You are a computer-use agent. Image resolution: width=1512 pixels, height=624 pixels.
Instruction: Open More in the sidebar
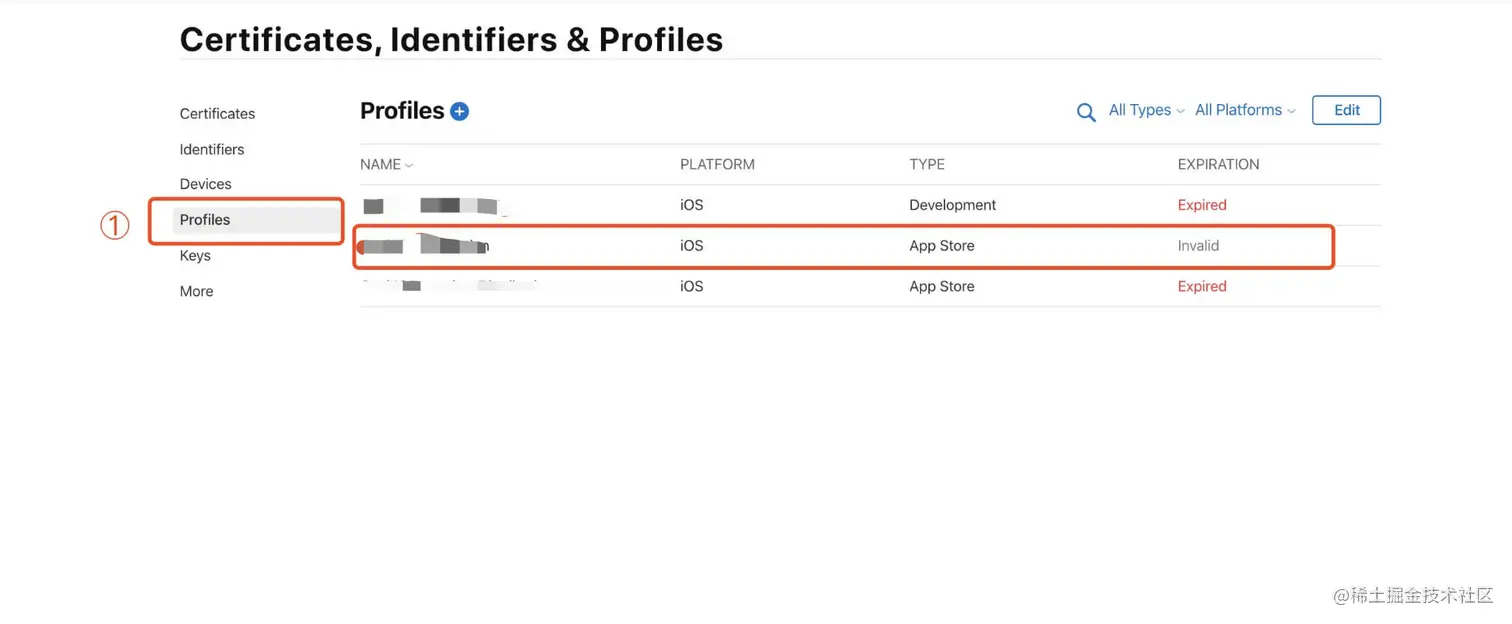pyautogui.click(x=196, y=291)
